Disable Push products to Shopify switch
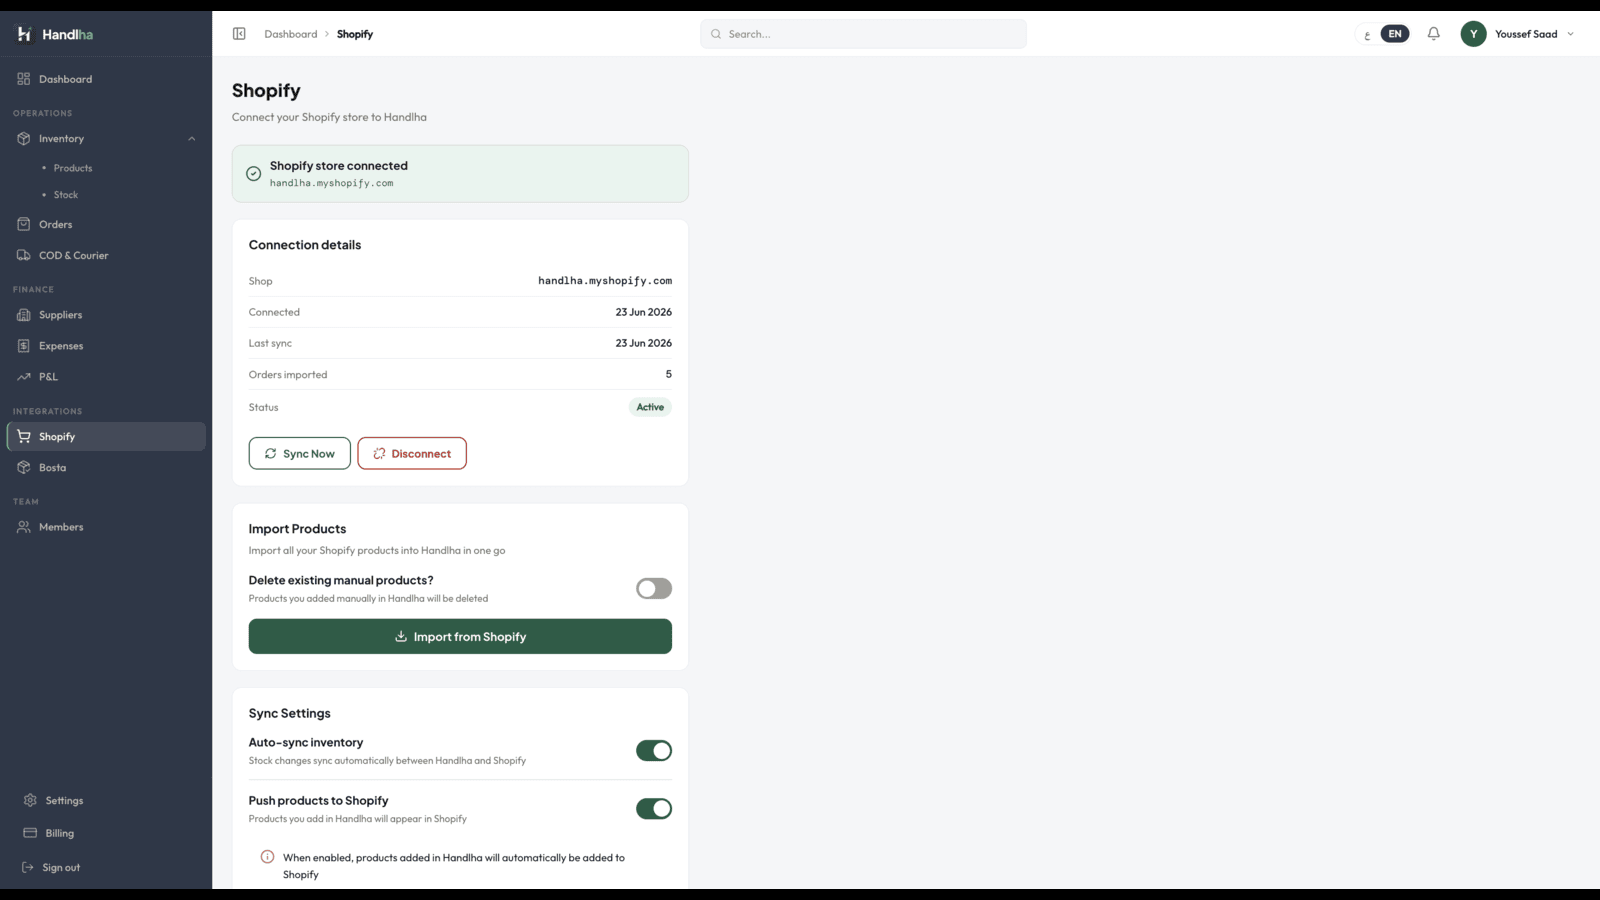Viewport: 1600px width, 900px height. tap(654, 809)
